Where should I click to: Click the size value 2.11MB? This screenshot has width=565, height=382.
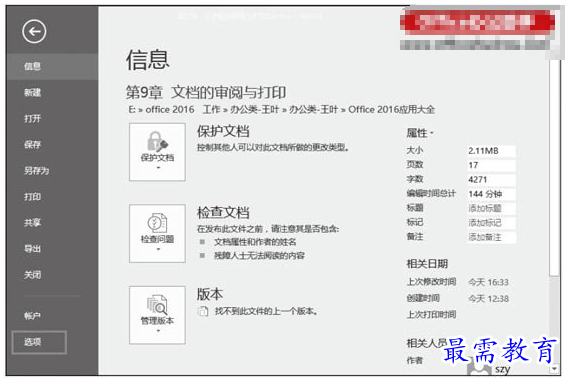tap(491, 151)
